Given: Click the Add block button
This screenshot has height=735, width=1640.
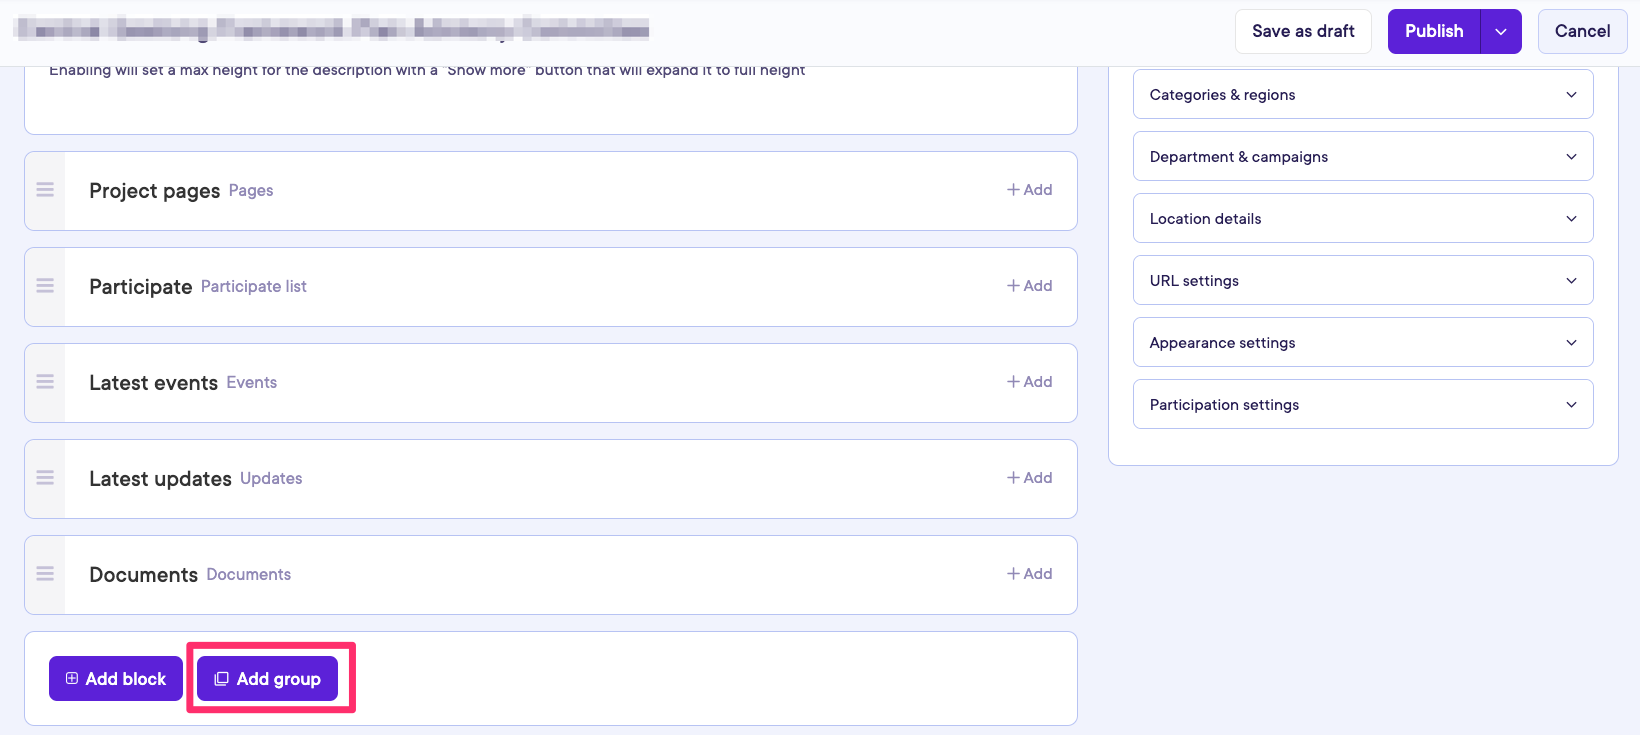Looking at the screenshot, I should pos(116,679).
